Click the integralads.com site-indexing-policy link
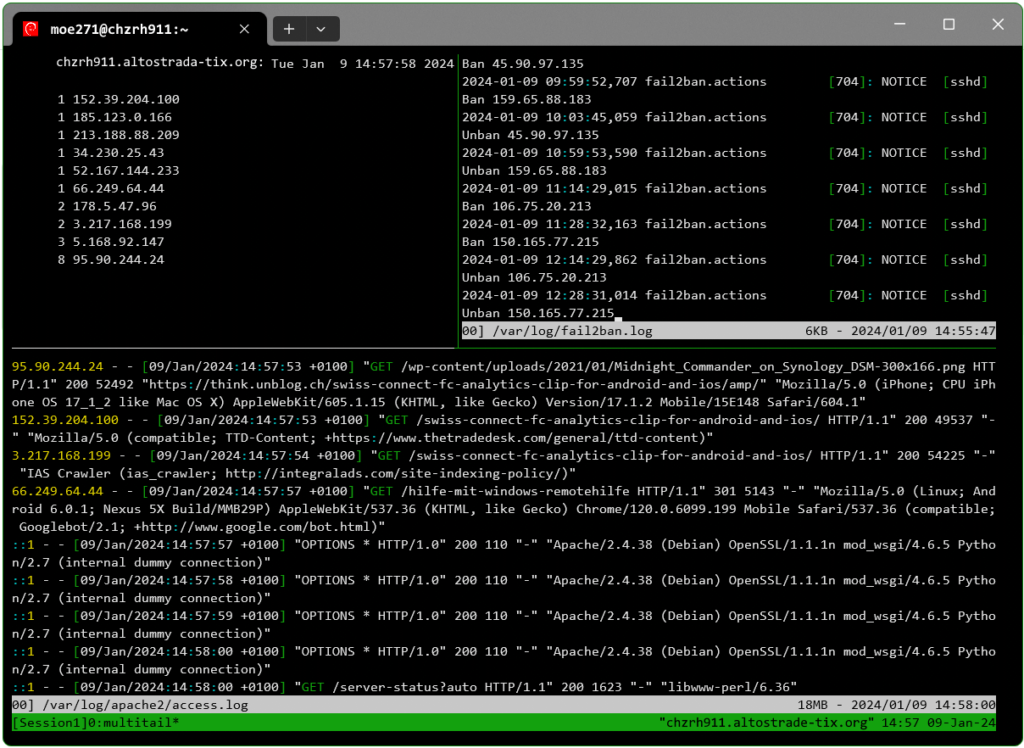This screenshot has height=748, width=1024. tap(390, 473)
